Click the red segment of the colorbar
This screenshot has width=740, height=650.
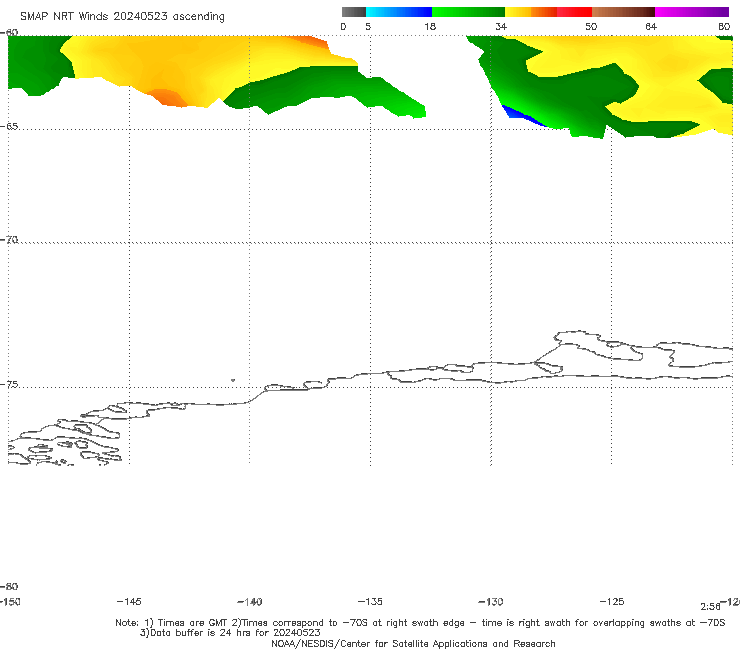574,12
